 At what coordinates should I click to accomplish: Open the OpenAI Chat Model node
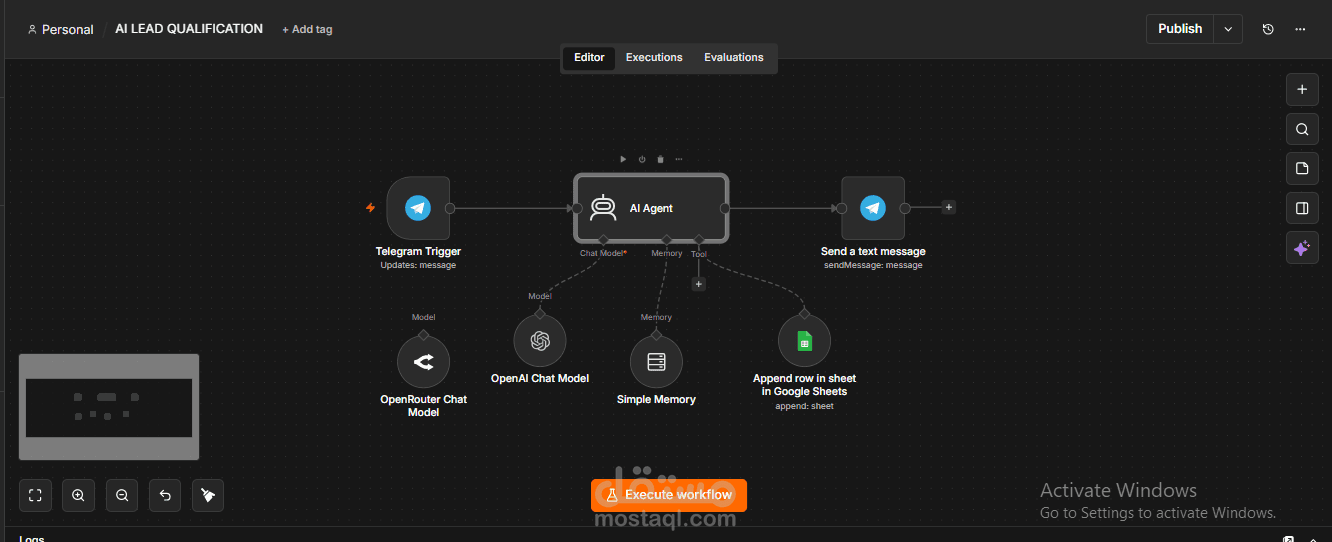[x=540, y=341]
